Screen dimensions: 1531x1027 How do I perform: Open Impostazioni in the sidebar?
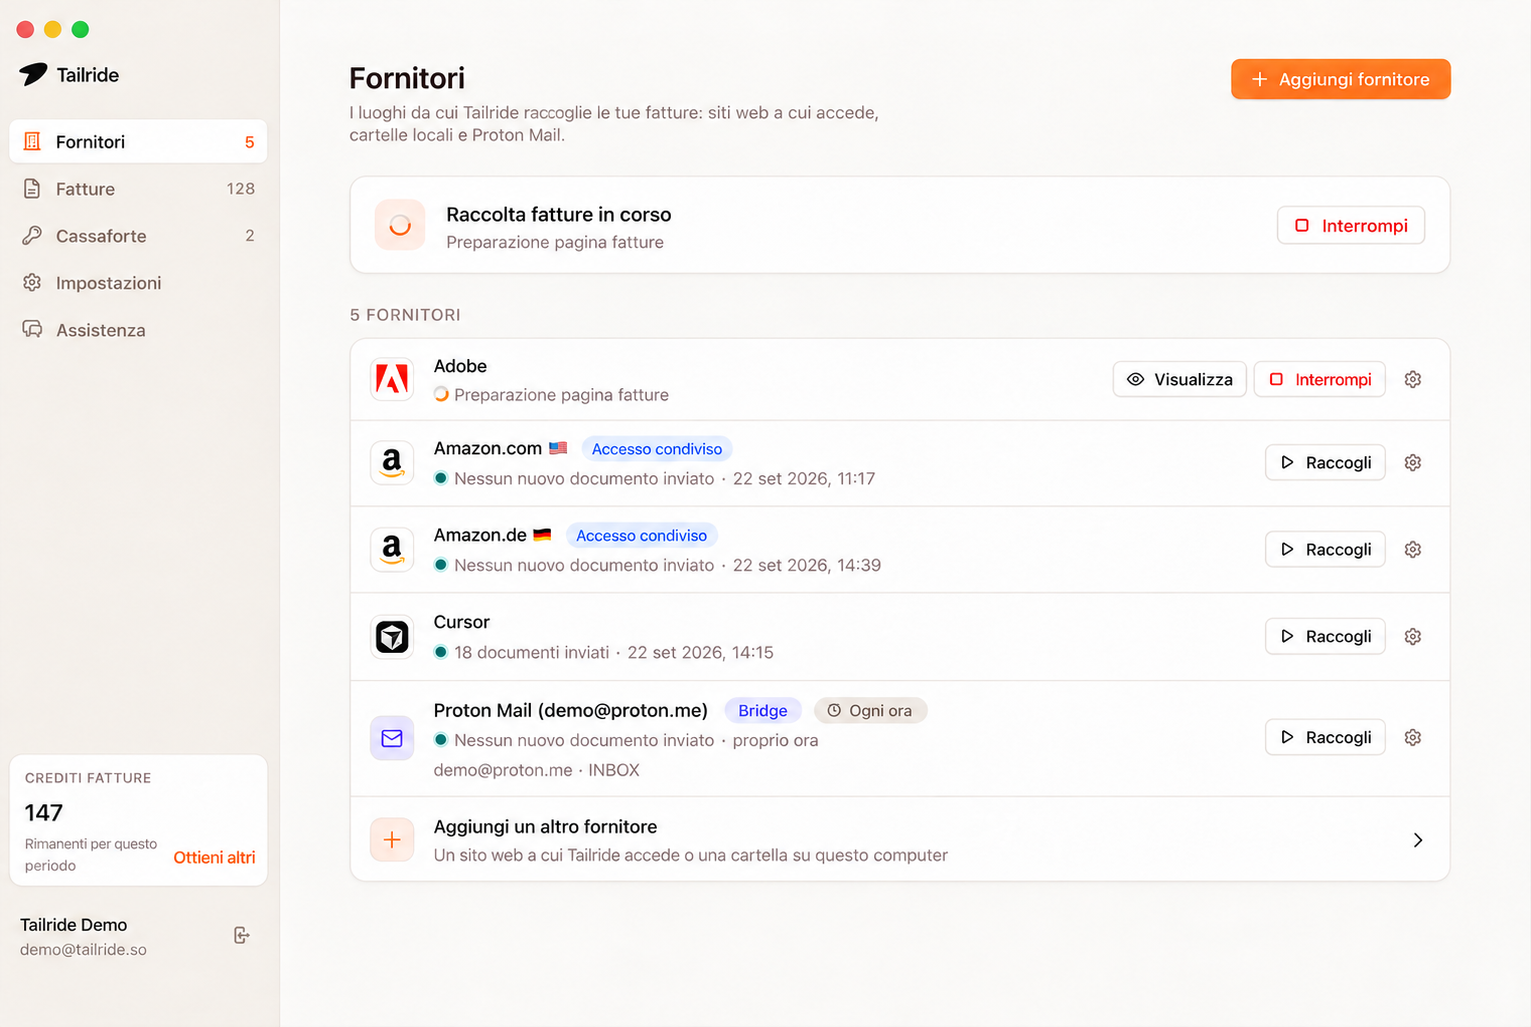click(138, 283)
